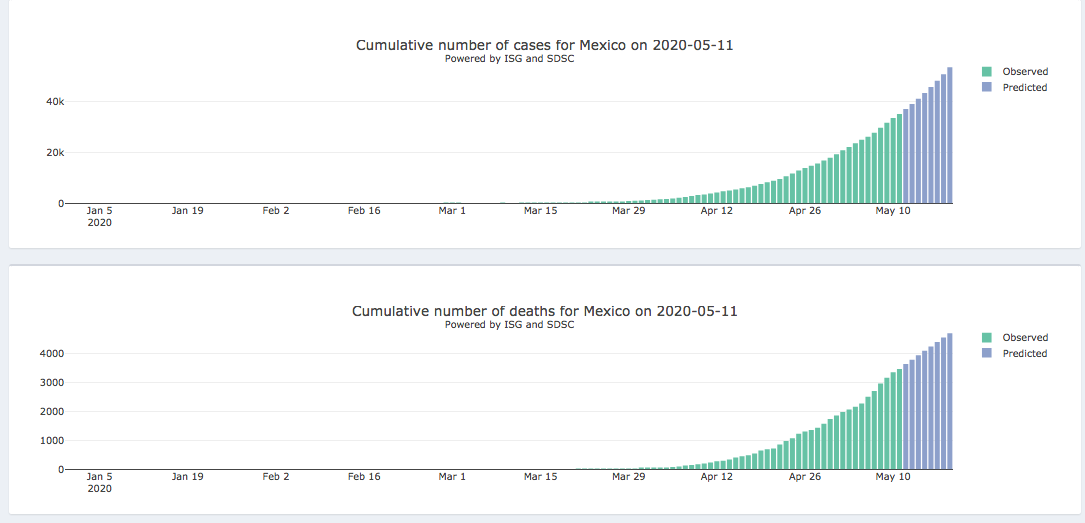Select the cumulative deaths chart title
Viewport: 1085px width, 523px height.
[544, 311]
